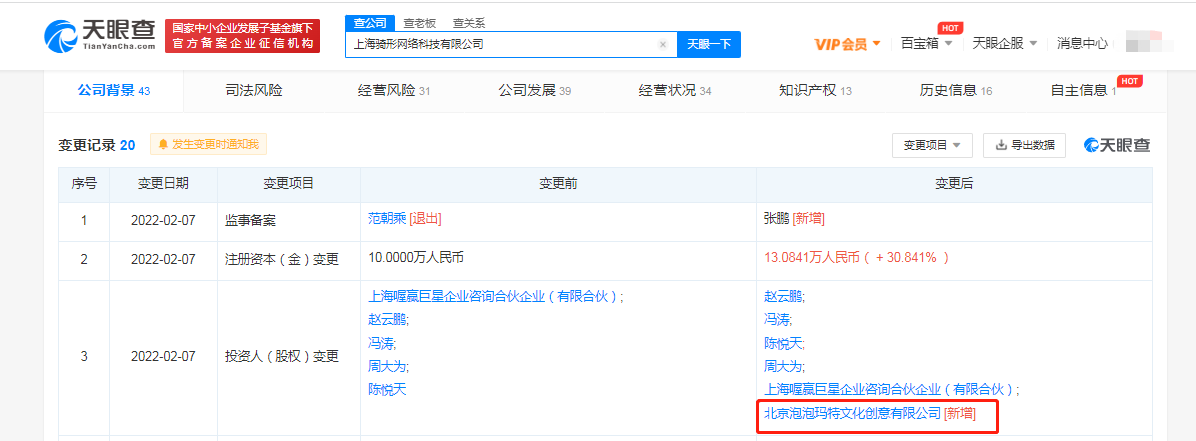Click 发生变更时通知我 notification button
This screenshot has height=441, width=1196.
point(208,143)
